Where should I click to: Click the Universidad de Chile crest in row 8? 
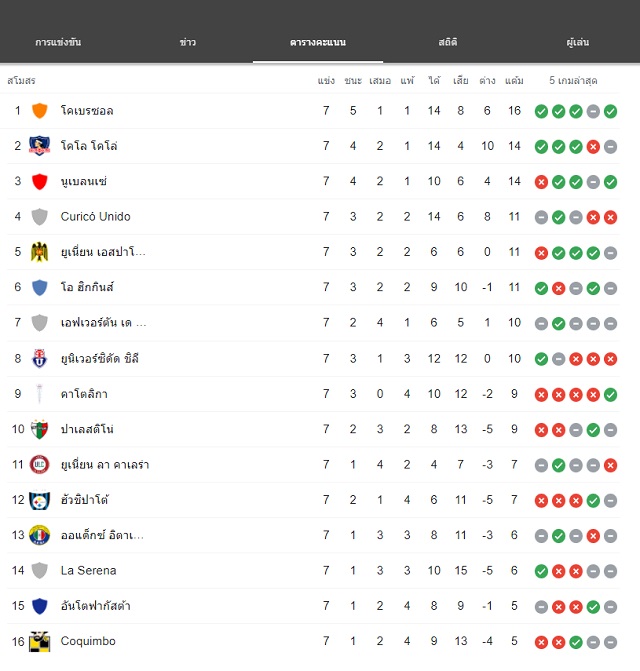coord(39,359)
